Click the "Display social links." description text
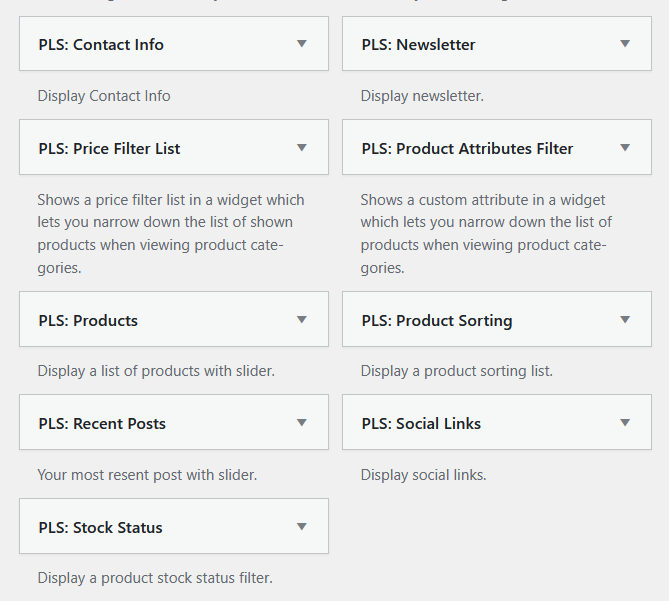Screen dimensions: 669x601 (x=423, y=475)
